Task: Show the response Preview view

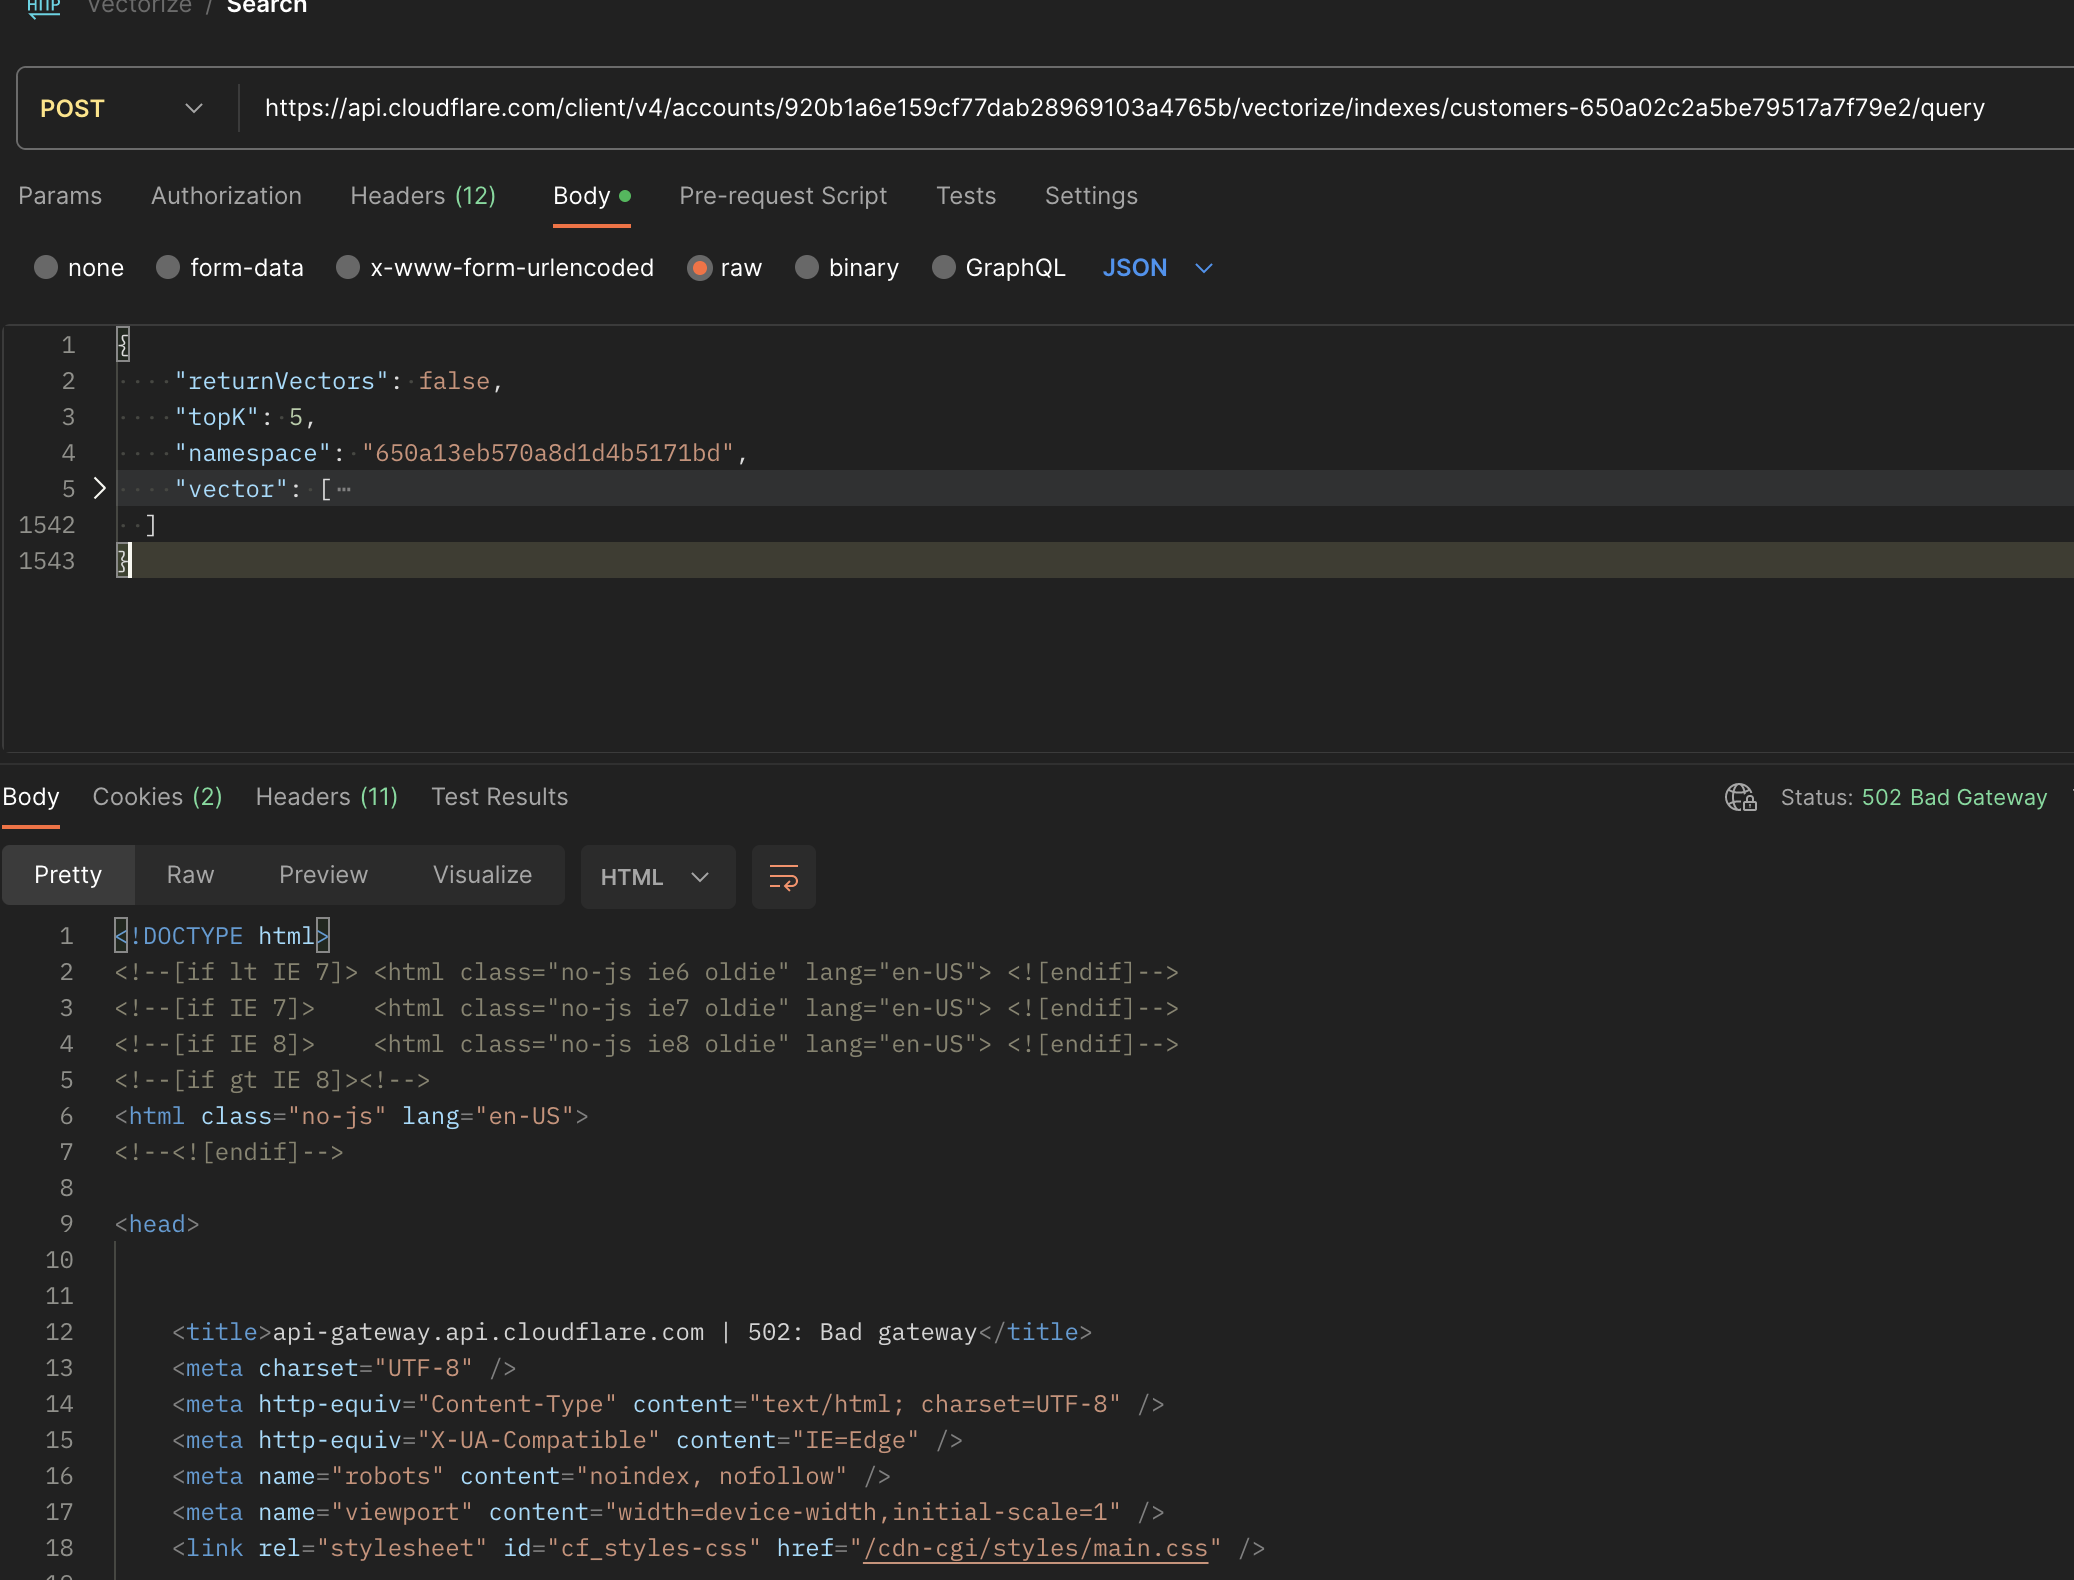Action: click(323, 875)
